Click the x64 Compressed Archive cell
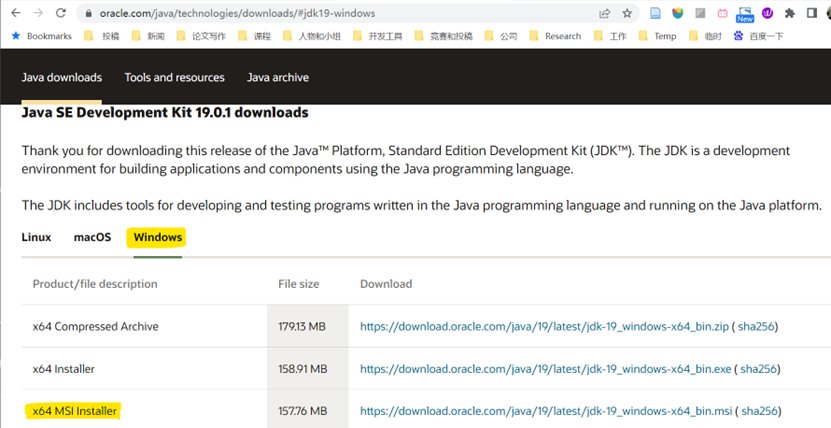 95,326
